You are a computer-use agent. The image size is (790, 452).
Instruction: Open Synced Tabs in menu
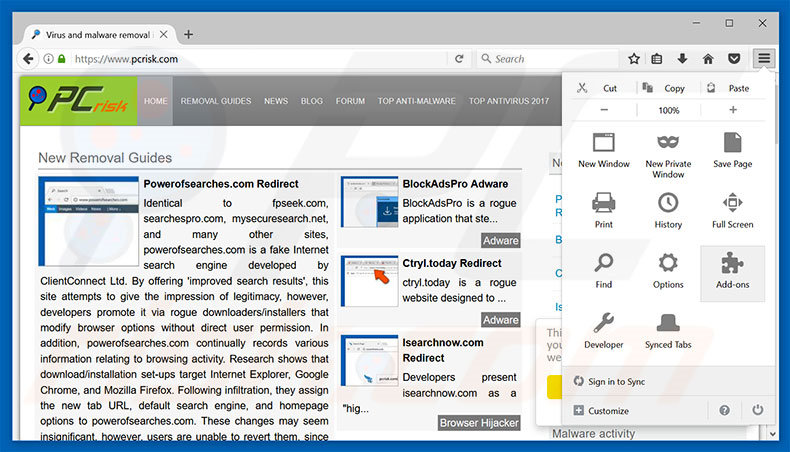(668, 331)
